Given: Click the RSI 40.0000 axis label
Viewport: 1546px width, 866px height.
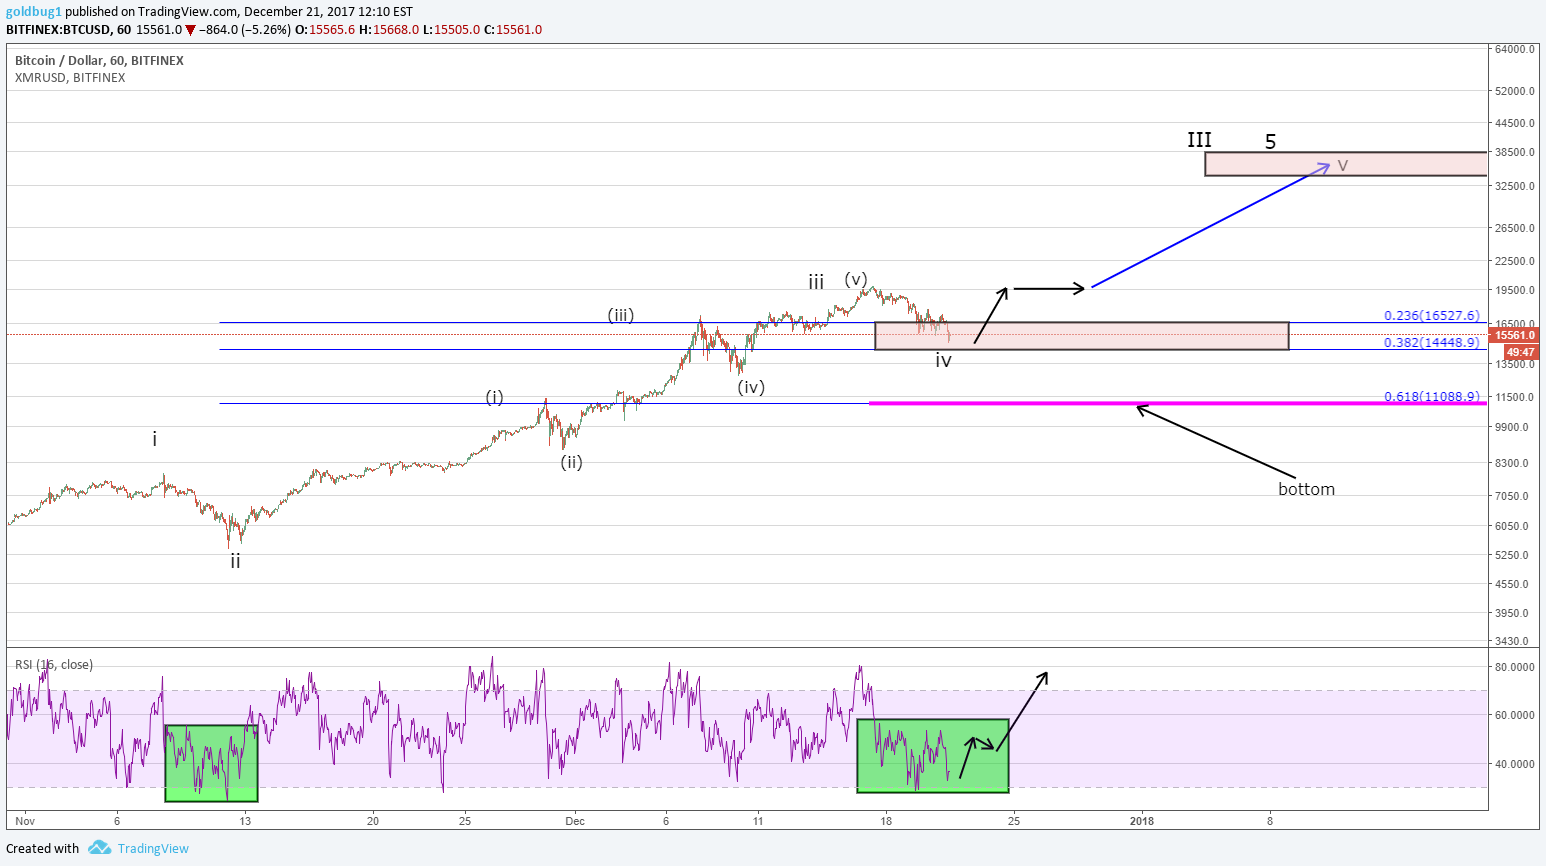Looking at the screenshot, I should (1515, 764).
